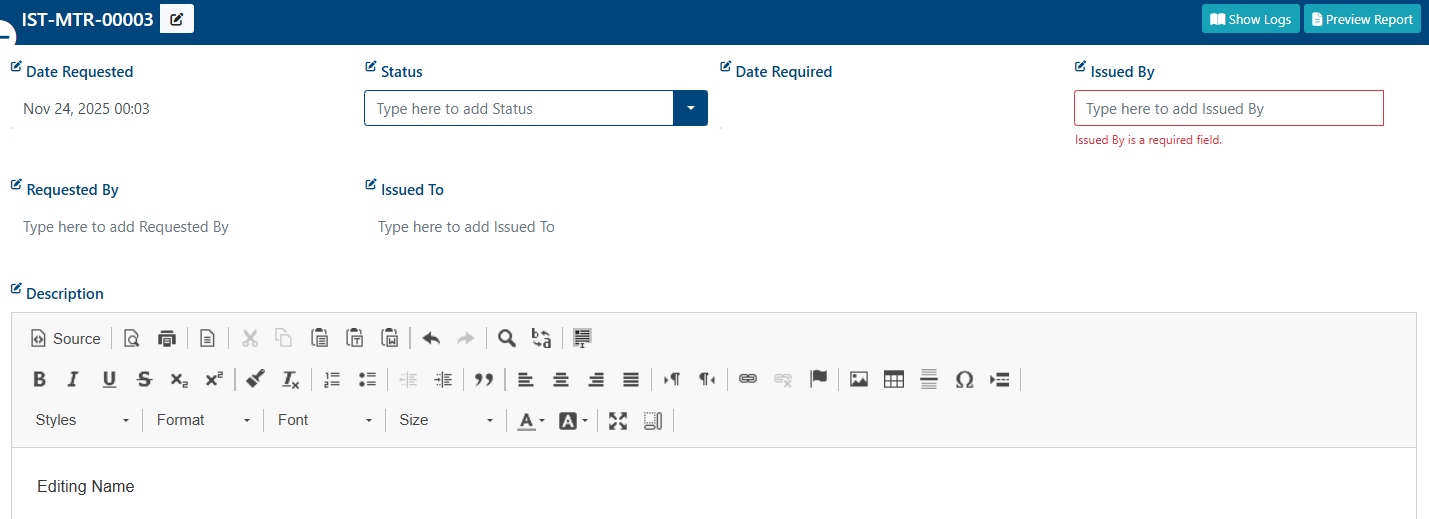This screenshot has width=1429, height=519.
Task: Toggle Bold formatting
Action: [x=39, y=380]
